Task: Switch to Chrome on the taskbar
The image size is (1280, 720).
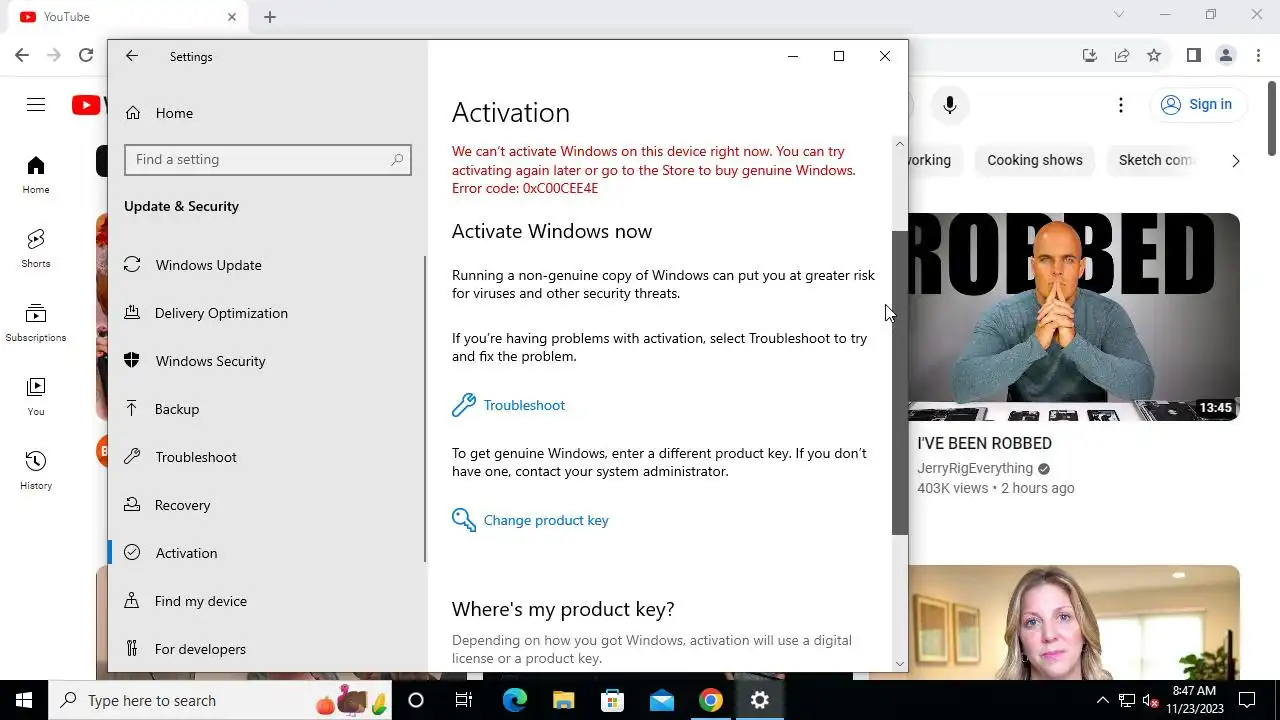Action: (710, 700)
